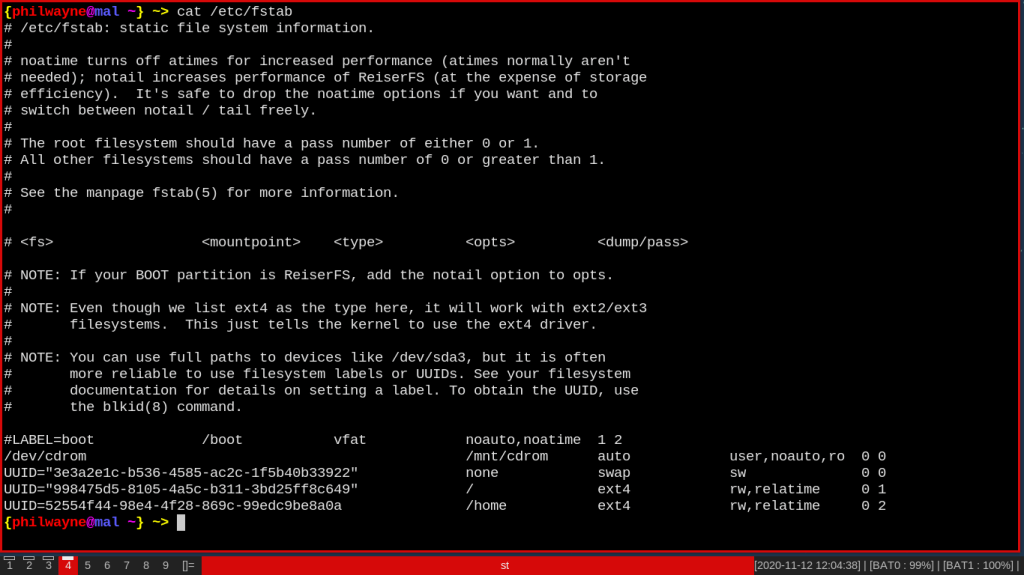Click the /dev/cdrom entry in fstab output
1024x575 pixels.
45,456
